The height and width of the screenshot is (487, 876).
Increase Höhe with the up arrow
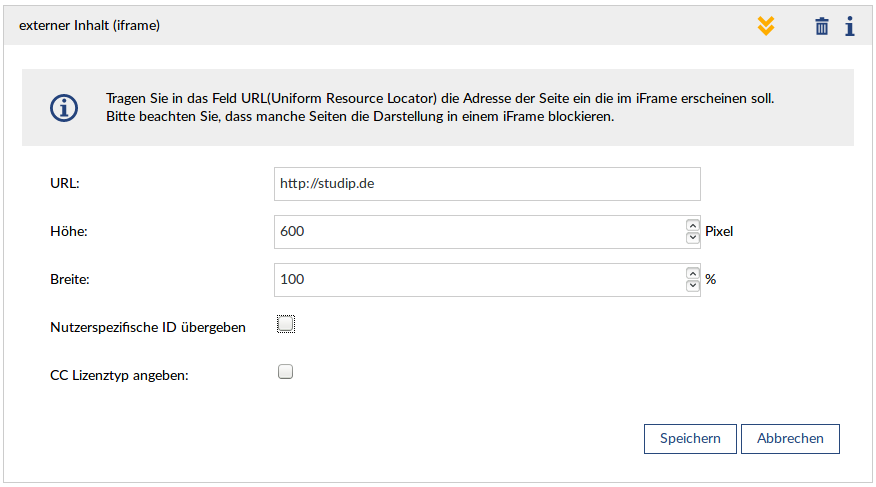[693, 225]
